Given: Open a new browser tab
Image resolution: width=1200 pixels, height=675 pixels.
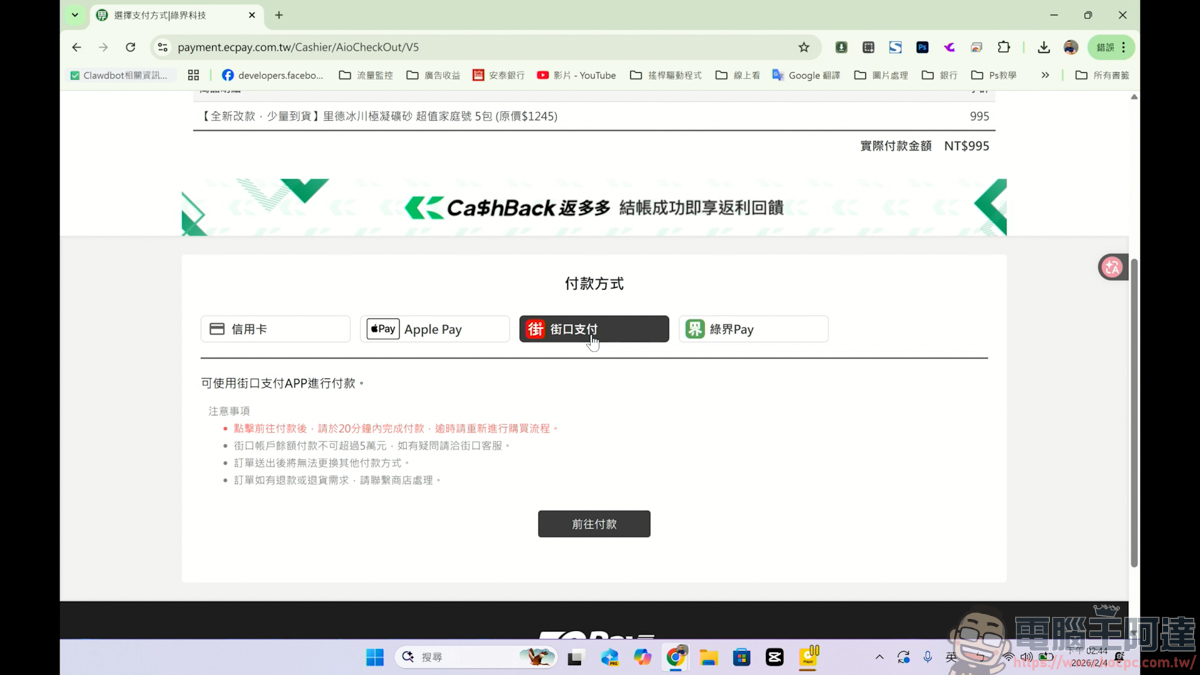Looking at the screenshot, I should [x=278, y=15].
